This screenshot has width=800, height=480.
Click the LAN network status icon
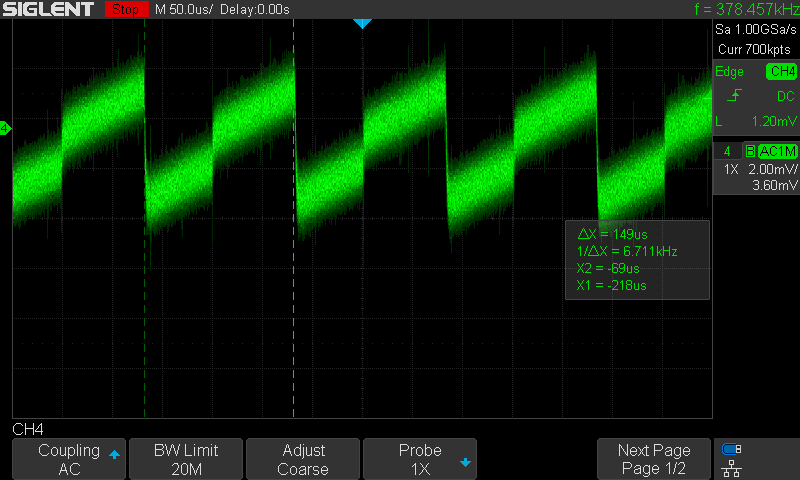coord(732,468)
